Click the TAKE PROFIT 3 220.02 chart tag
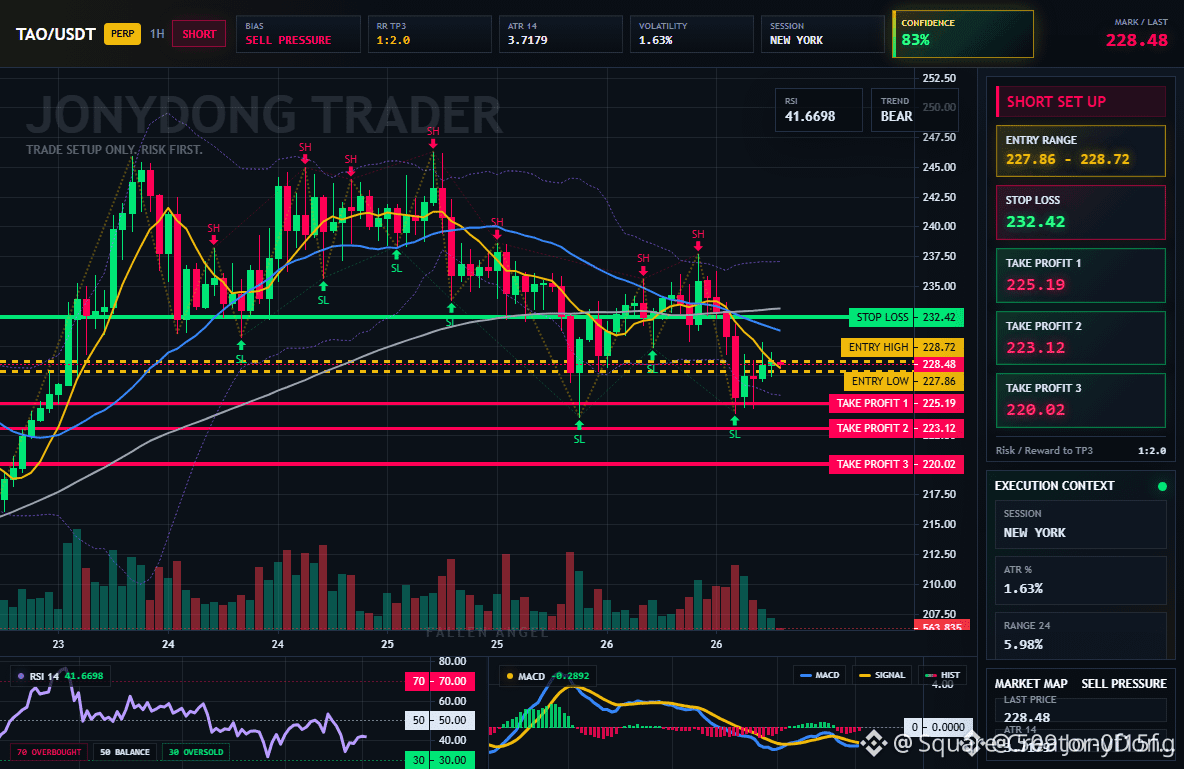Screen dimensions: 1184x769 (896, 464)
